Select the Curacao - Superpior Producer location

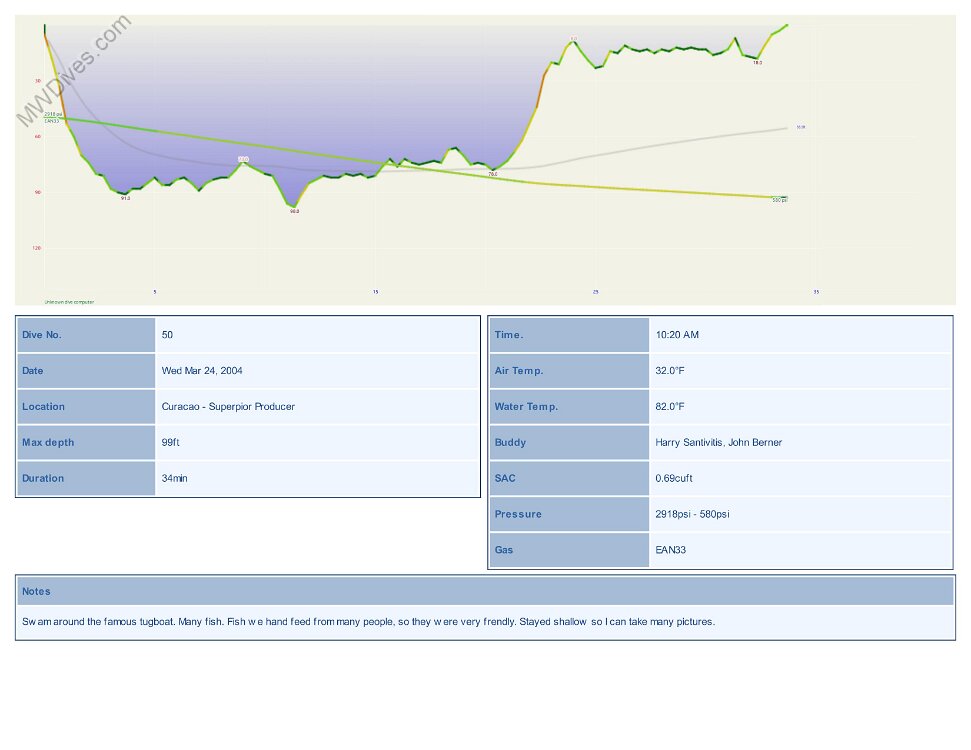228,407
